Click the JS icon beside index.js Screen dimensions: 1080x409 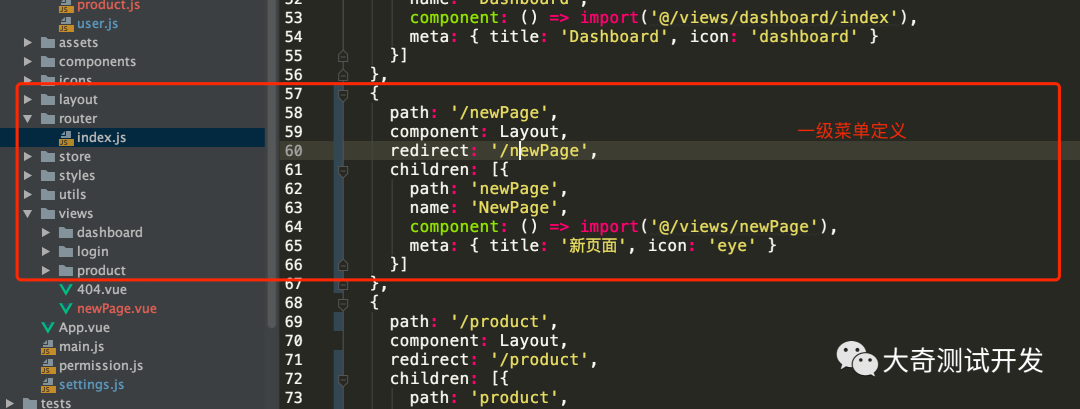click(x=66, y=138)
